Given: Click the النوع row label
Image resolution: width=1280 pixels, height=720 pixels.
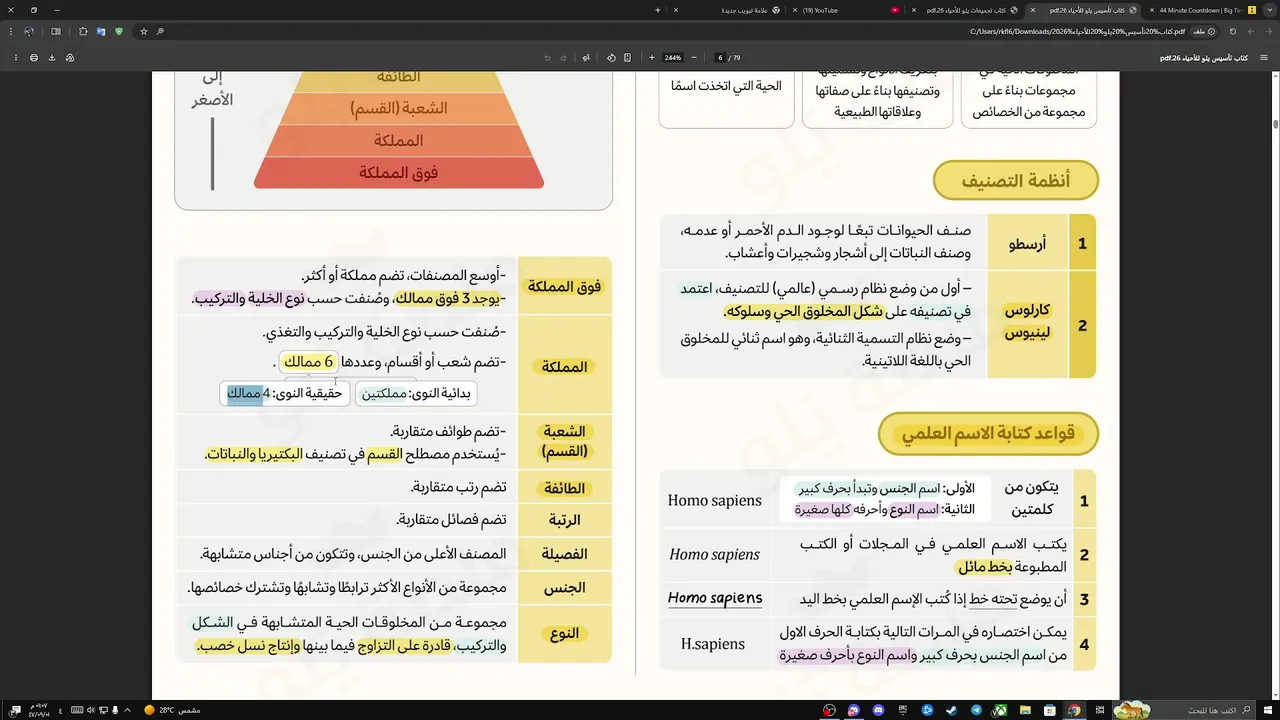Looking at the screenshot, I should [x=564, y=633].
